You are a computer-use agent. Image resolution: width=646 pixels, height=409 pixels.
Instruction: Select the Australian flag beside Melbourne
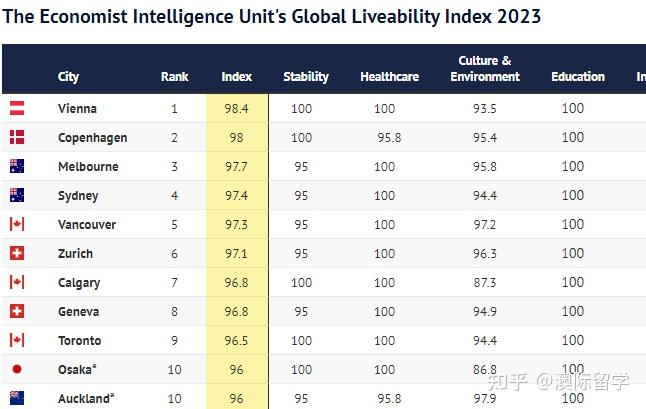point(17,166)
